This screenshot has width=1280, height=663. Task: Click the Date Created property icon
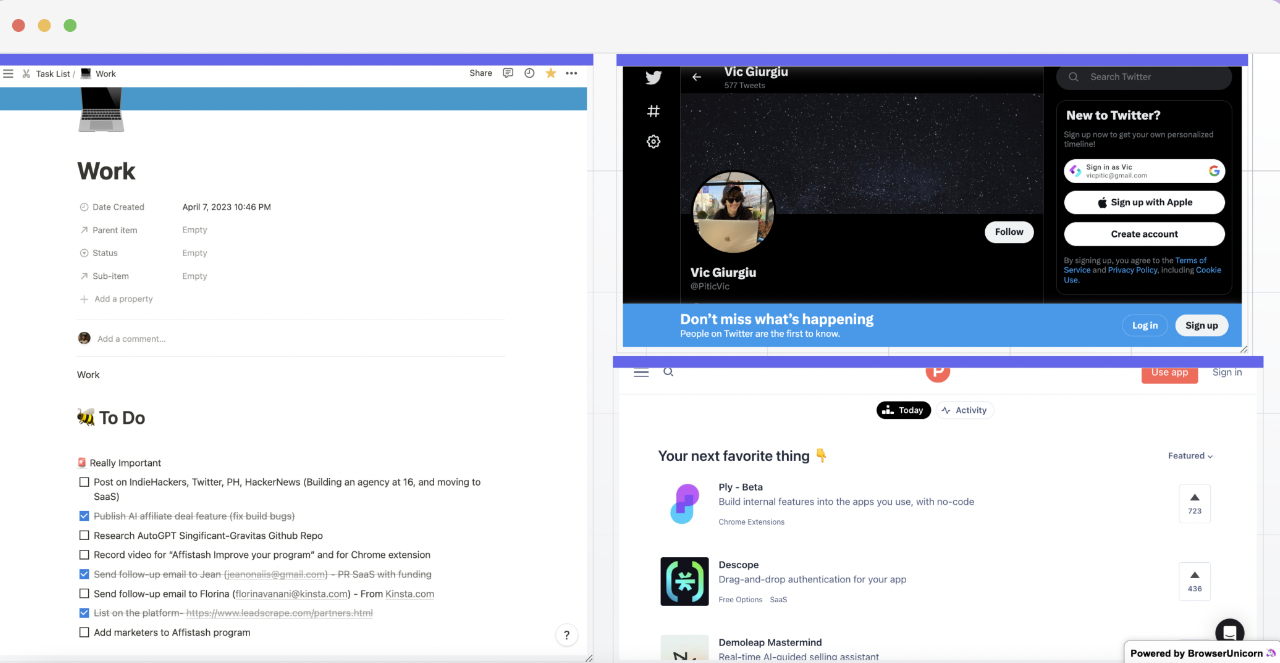(x=84, y=207)
